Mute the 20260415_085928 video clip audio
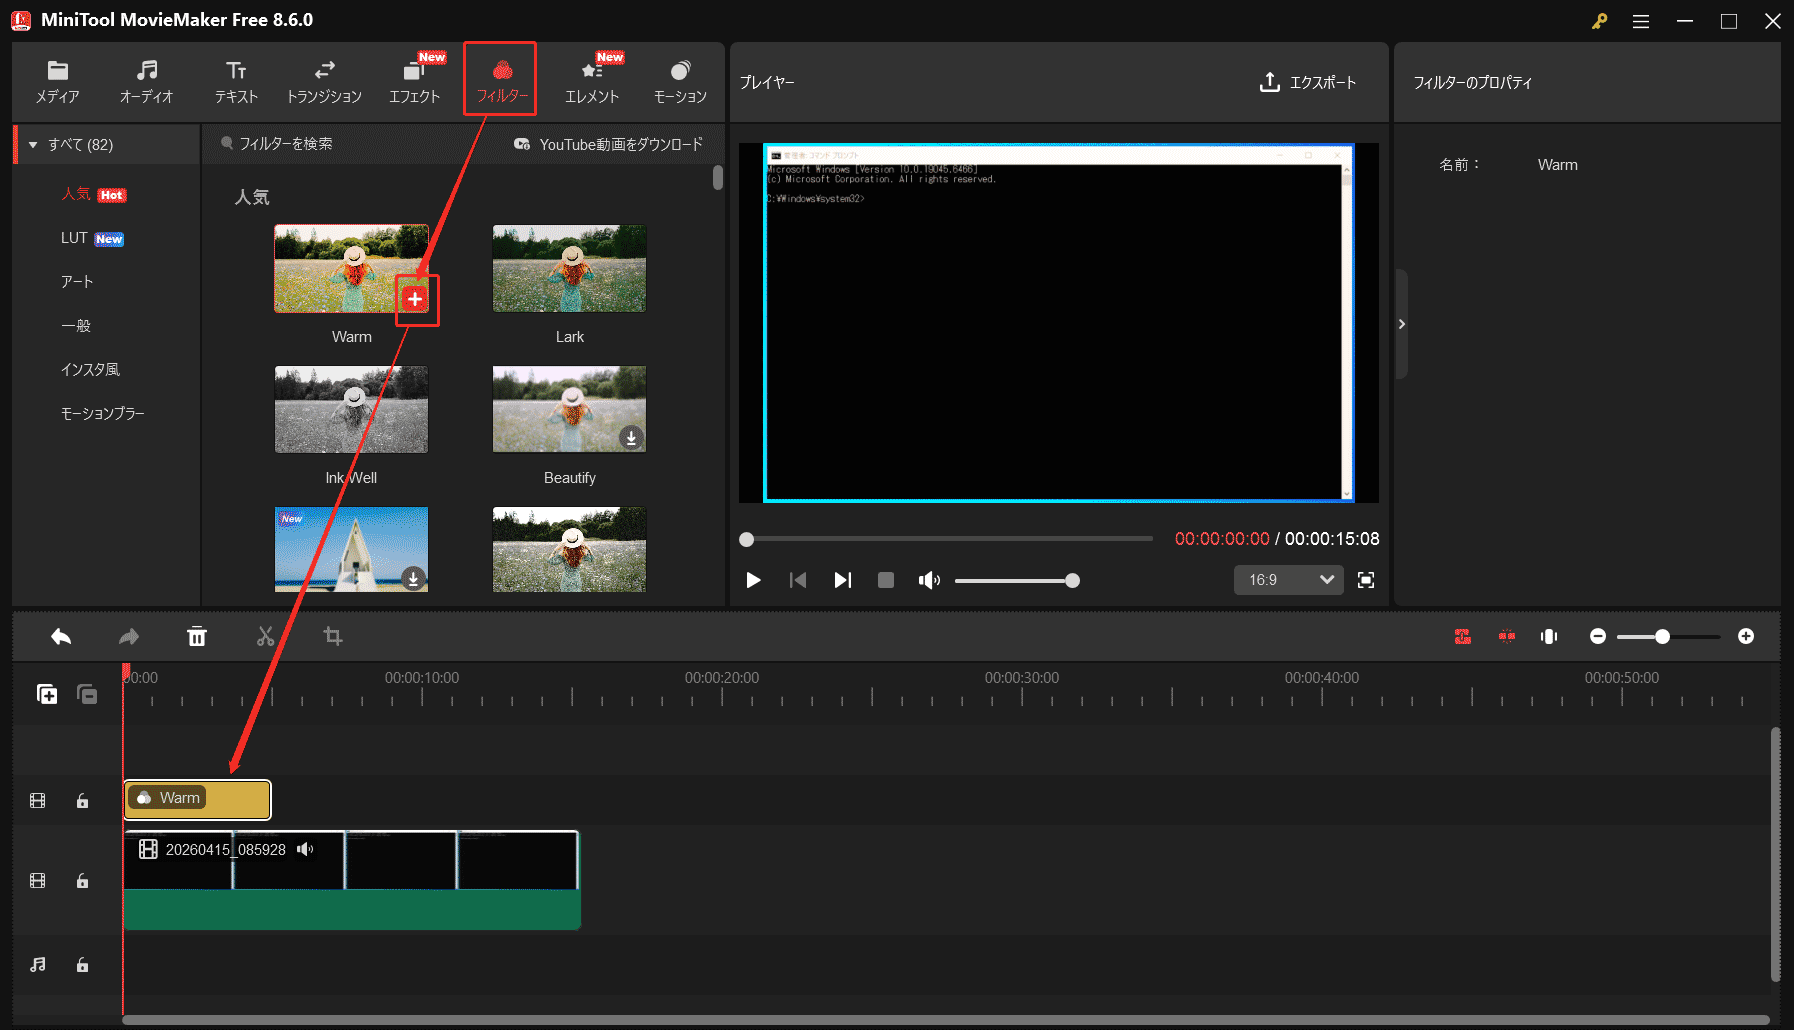Image resolution: width=1794 pixels, height=1030 pixels. pos(306,849)
